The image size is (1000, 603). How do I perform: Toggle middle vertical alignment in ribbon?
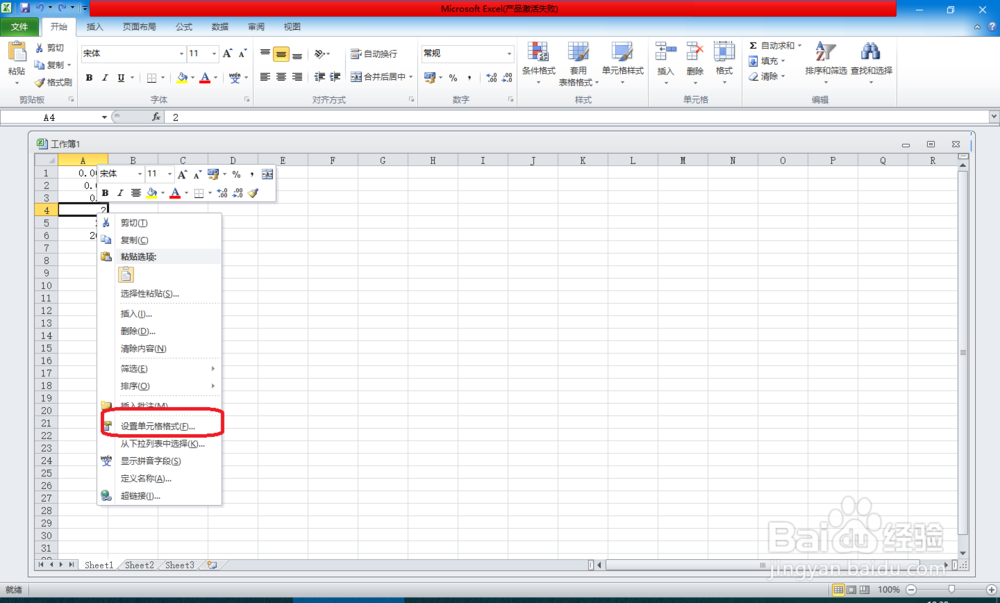(281, 54)
